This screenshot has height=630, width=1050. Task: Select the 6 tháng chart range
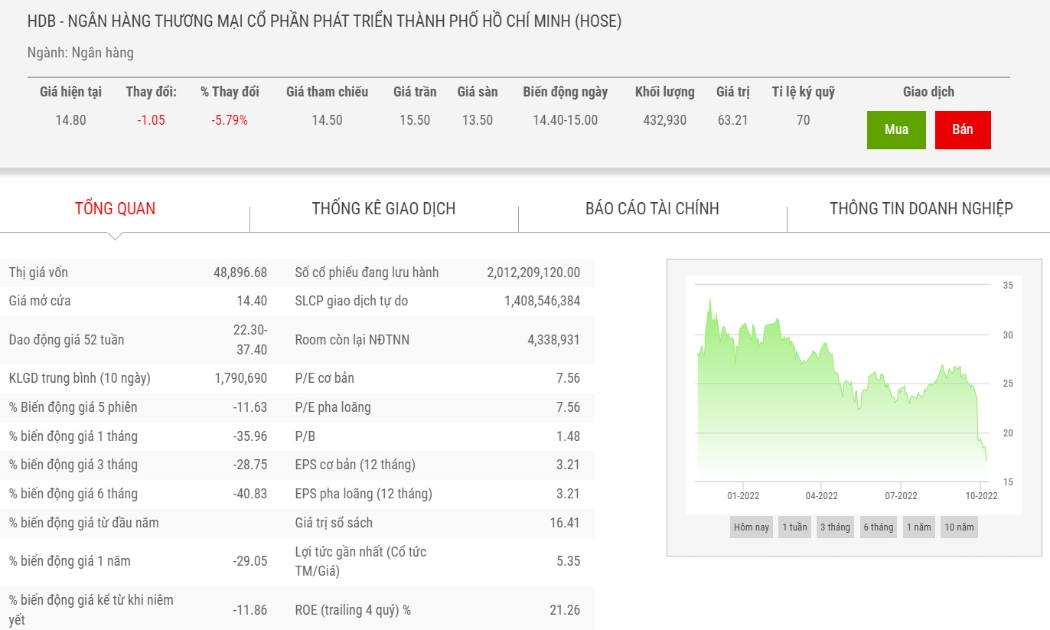point(878,527)
